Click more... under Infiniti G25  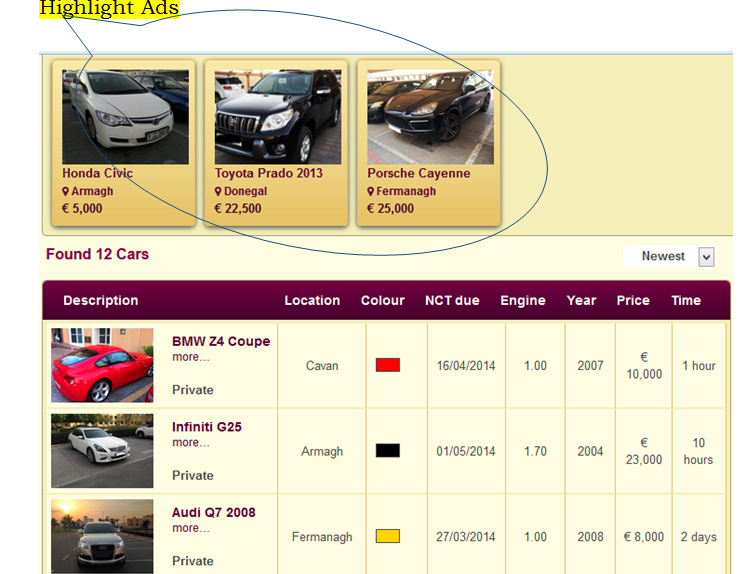tap(190, 442)
